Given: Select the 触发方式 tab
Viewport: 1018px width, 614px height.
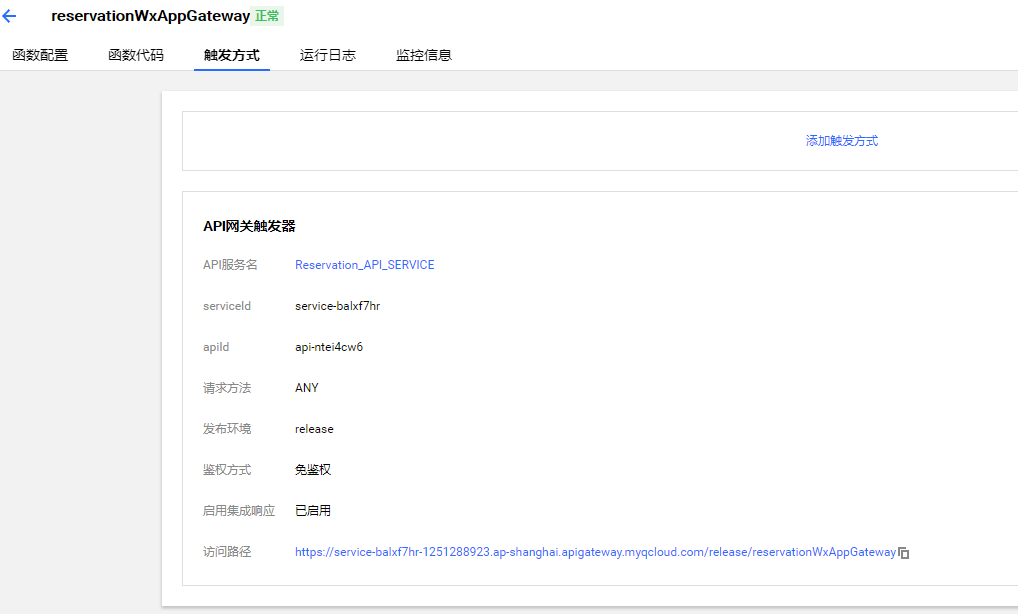Looking at the screenshot, I should pyautogui.click(x=231, y=55).
